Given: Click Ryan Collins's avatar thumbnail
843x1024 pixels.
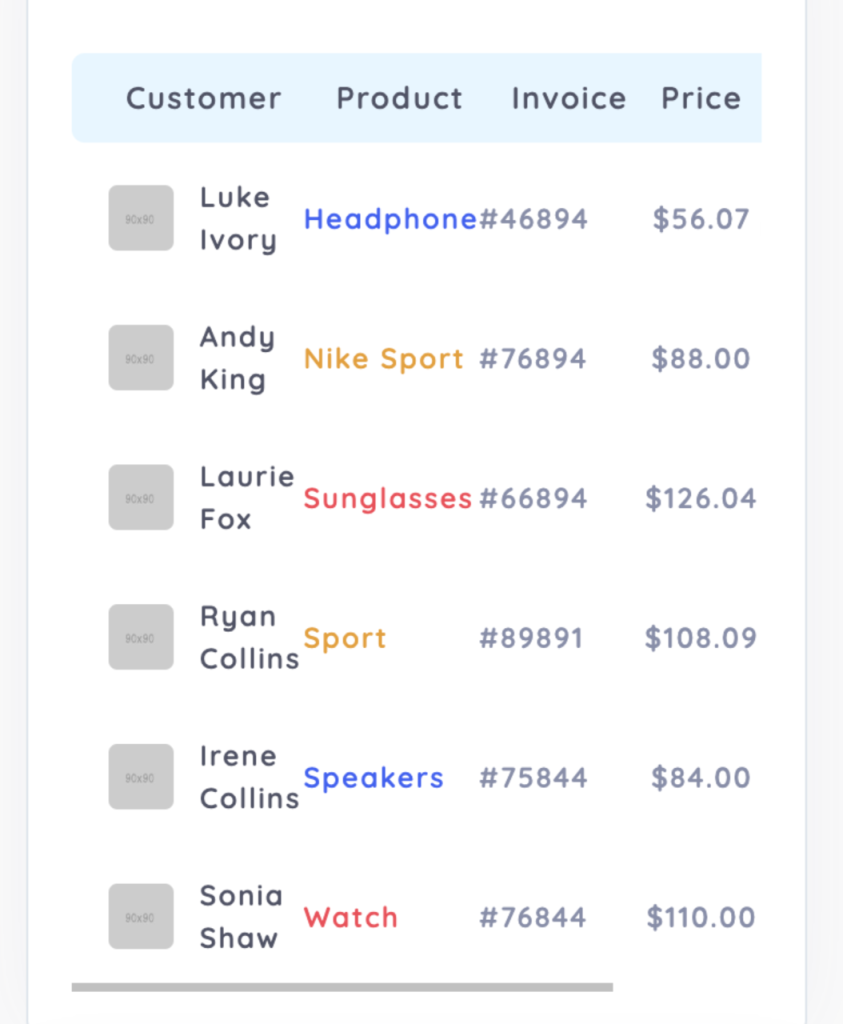Looking at the screenshot, I should 141,637.
